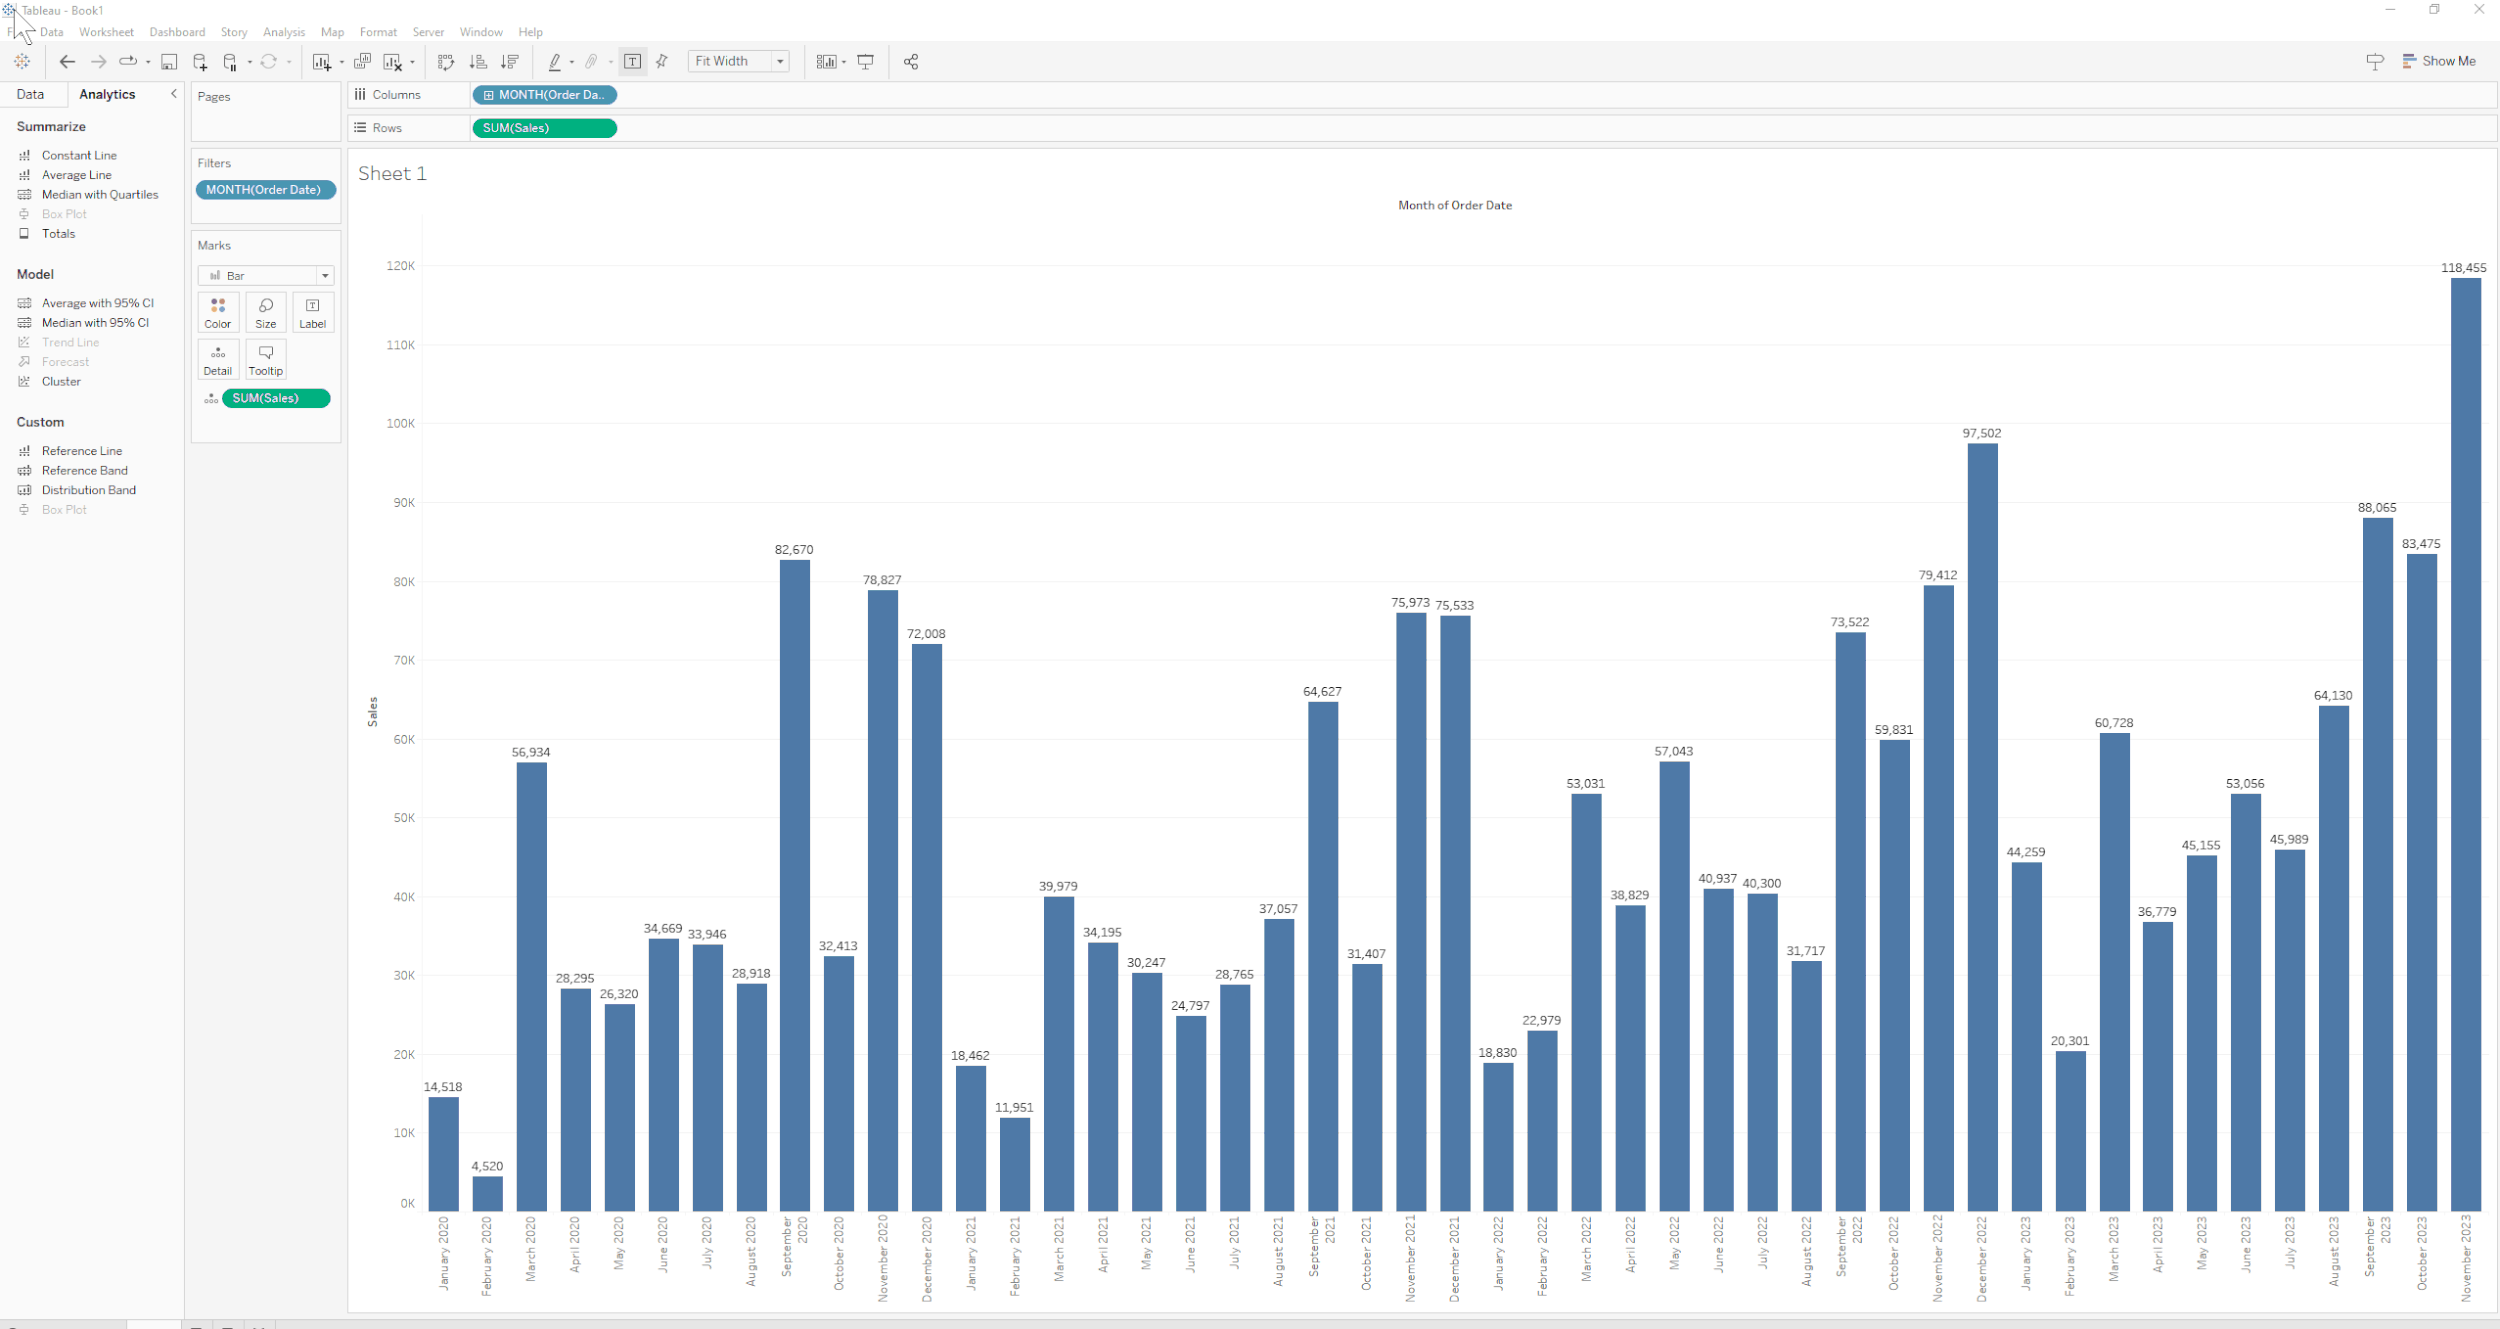This screenshot has width=2500, height=1329.
Task: Click the New Data Source icon
Action: click(x=200, y=62)
